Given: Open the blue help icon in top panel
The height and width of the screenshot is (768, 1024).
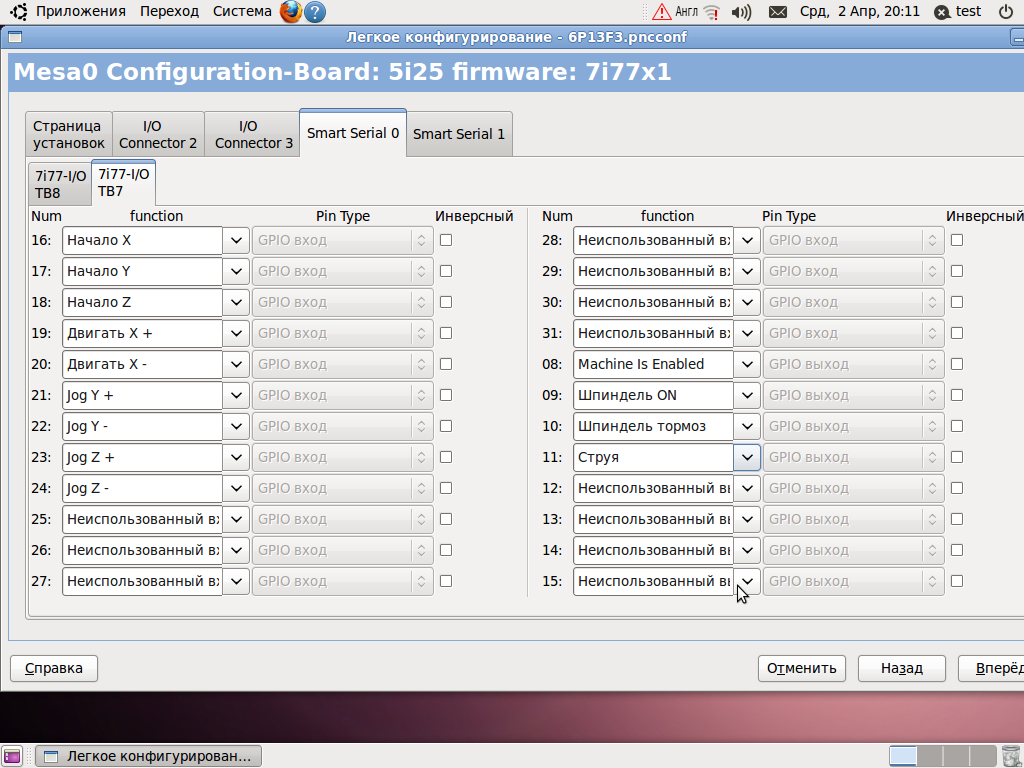Looking at the screenshot, I should tap(315, 12).
